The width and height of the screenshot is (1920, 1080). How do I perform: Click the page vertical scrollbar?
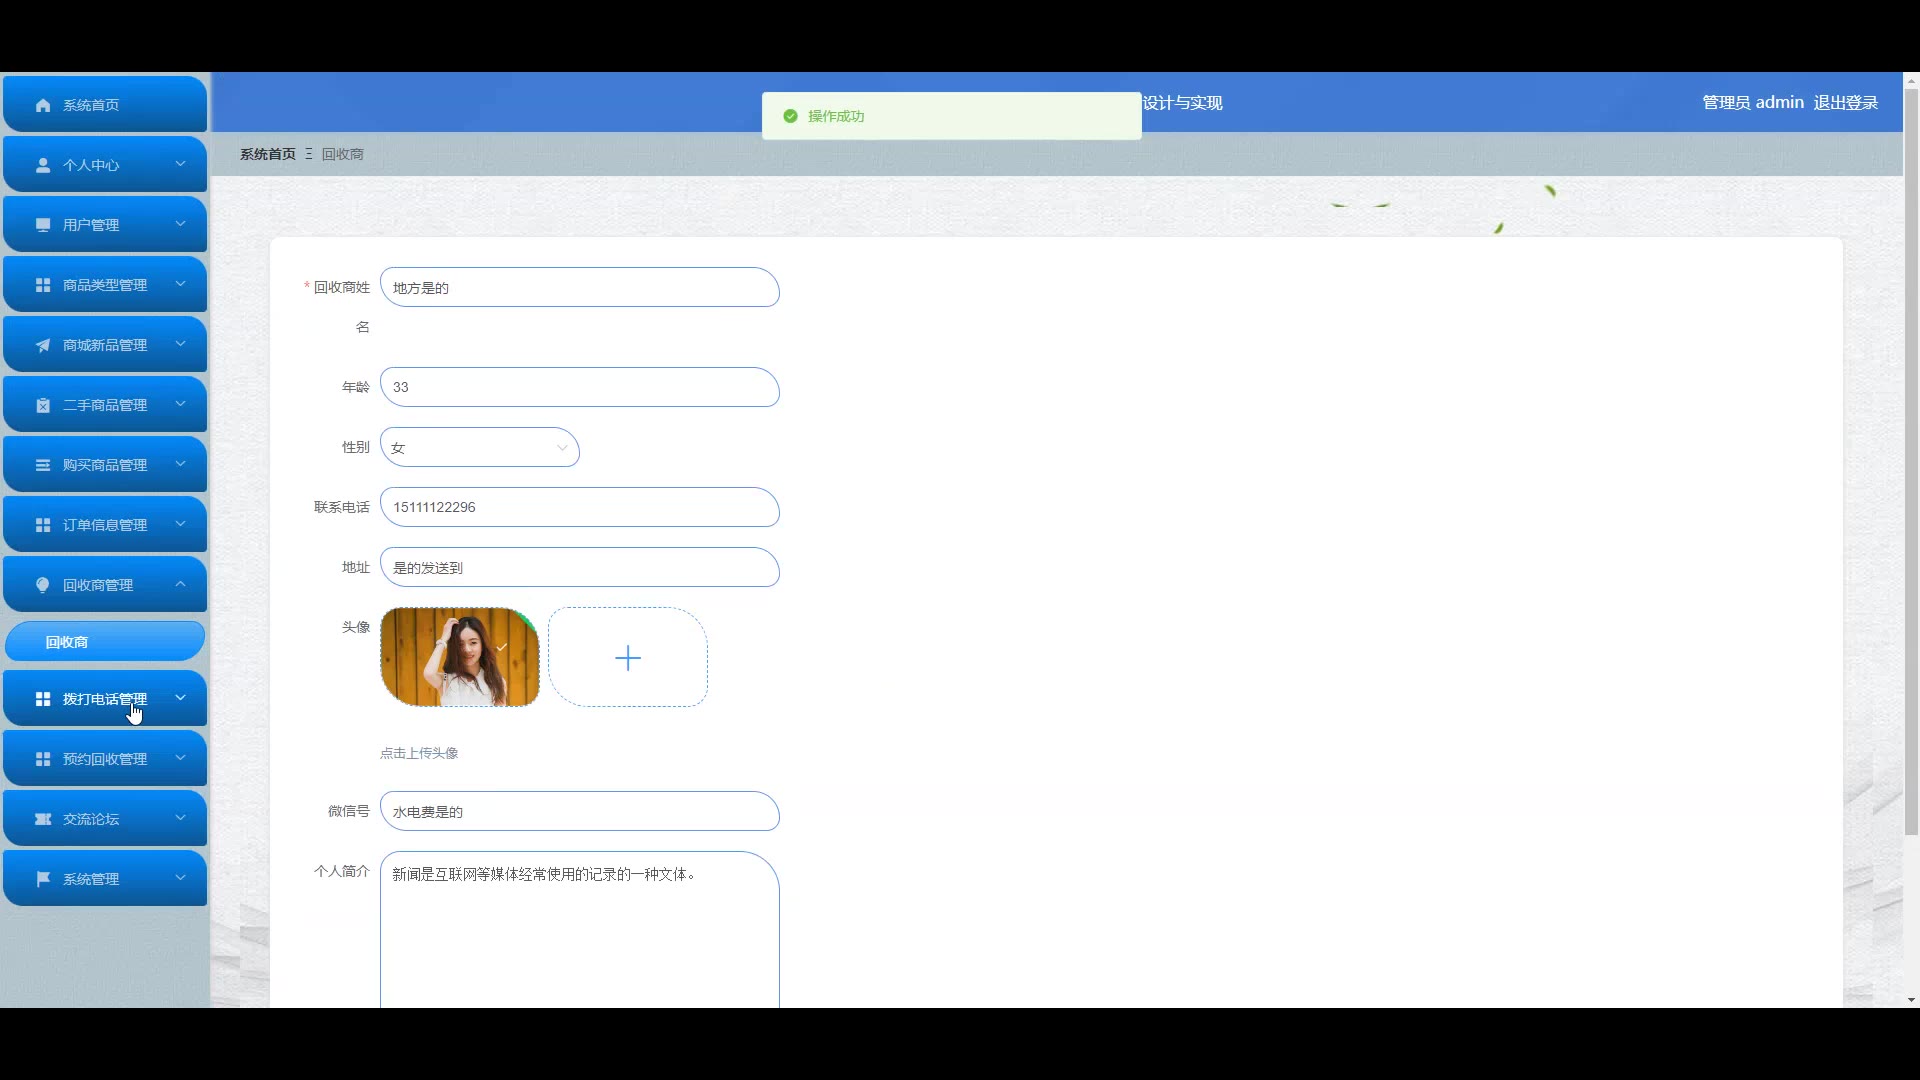tap(1911, 460)
